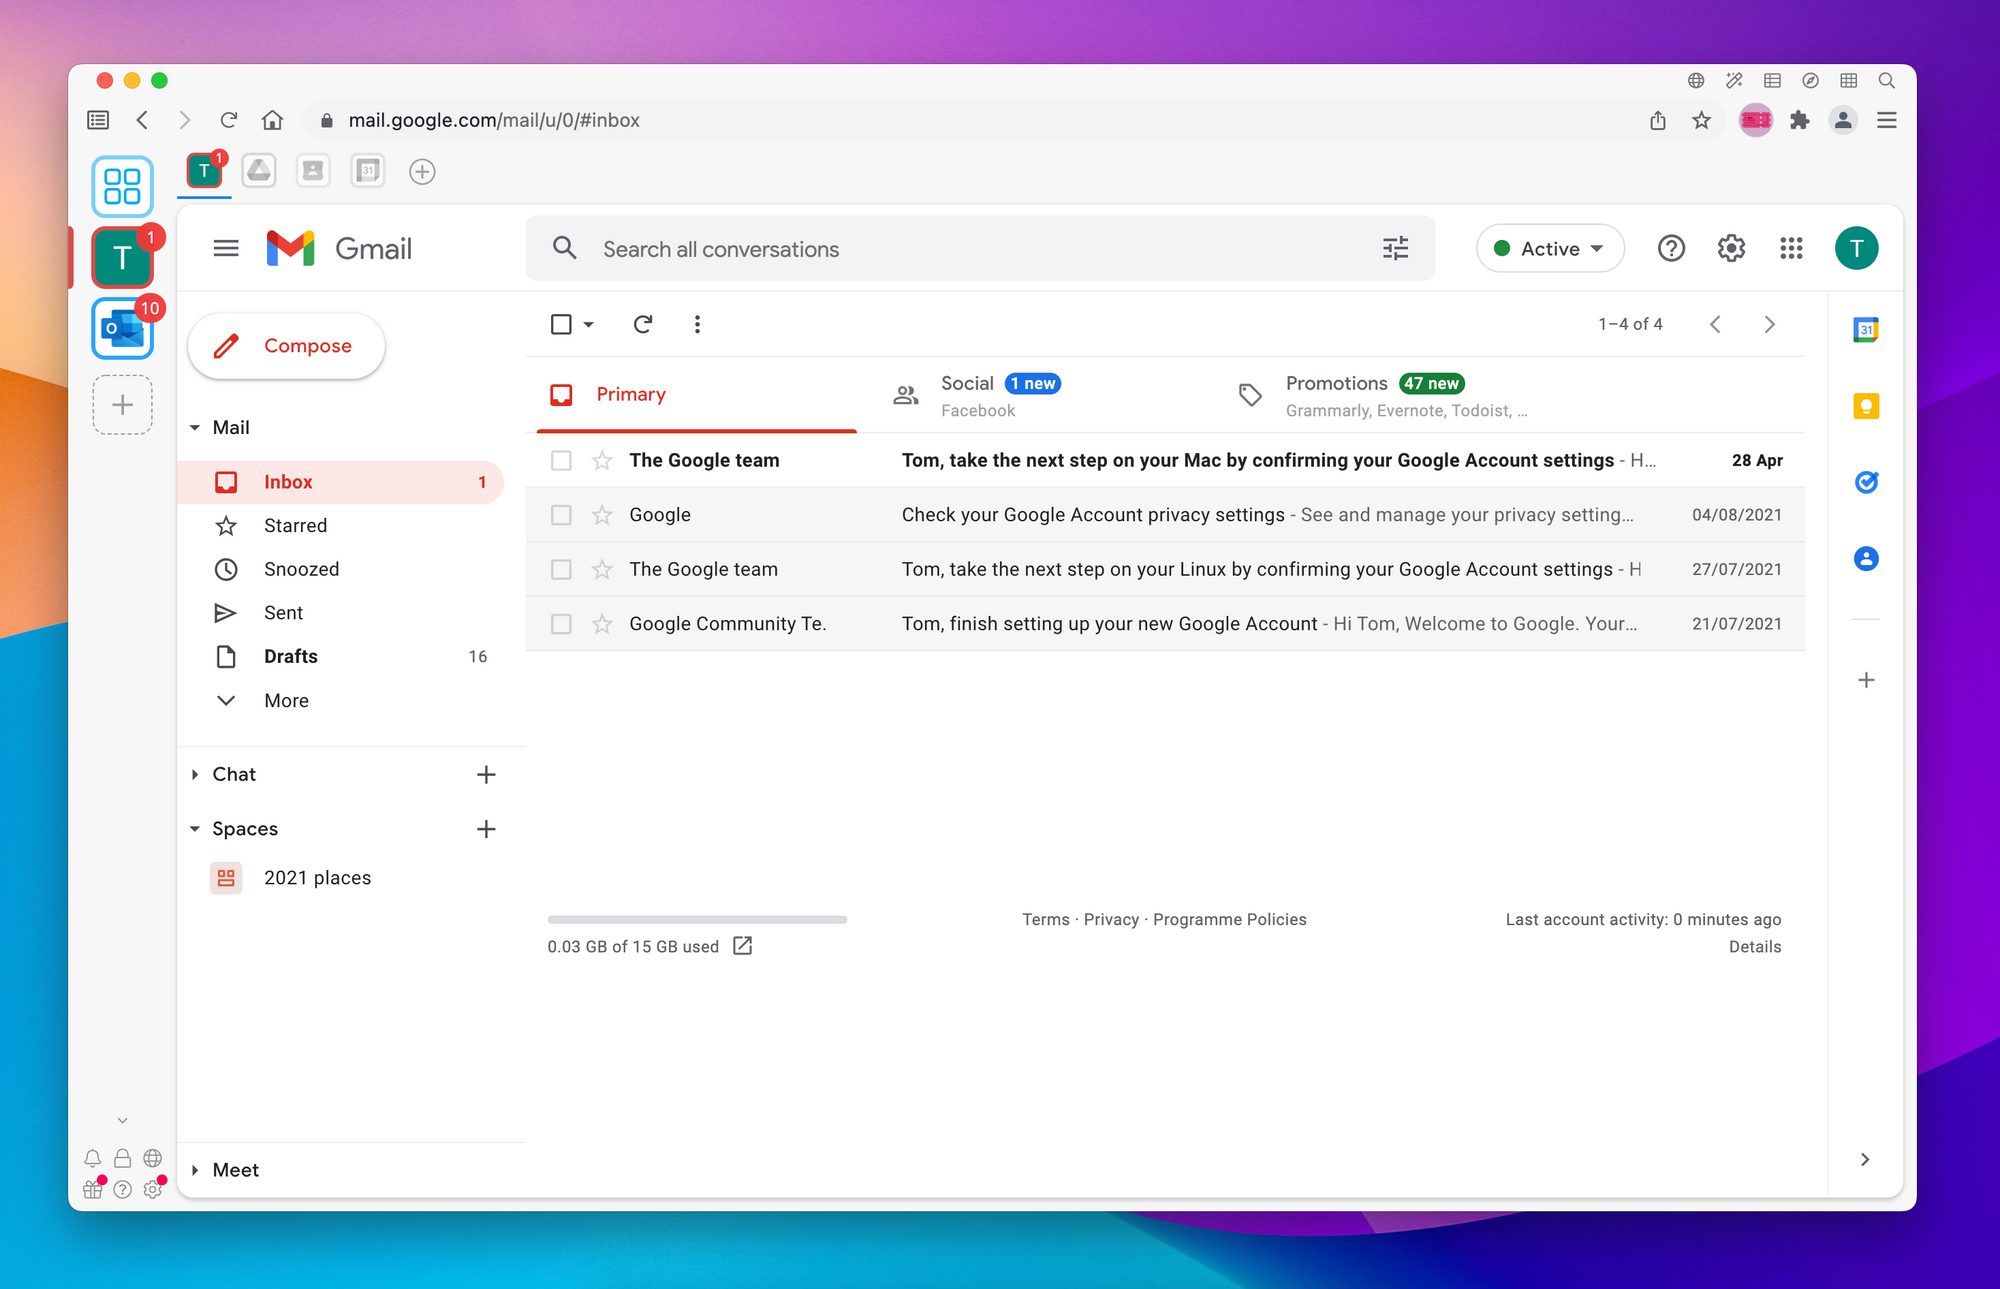This screenshot has height=1289, width=2000.
Task: Click the advanced search filters icon
Action: tap(1395, 248)
